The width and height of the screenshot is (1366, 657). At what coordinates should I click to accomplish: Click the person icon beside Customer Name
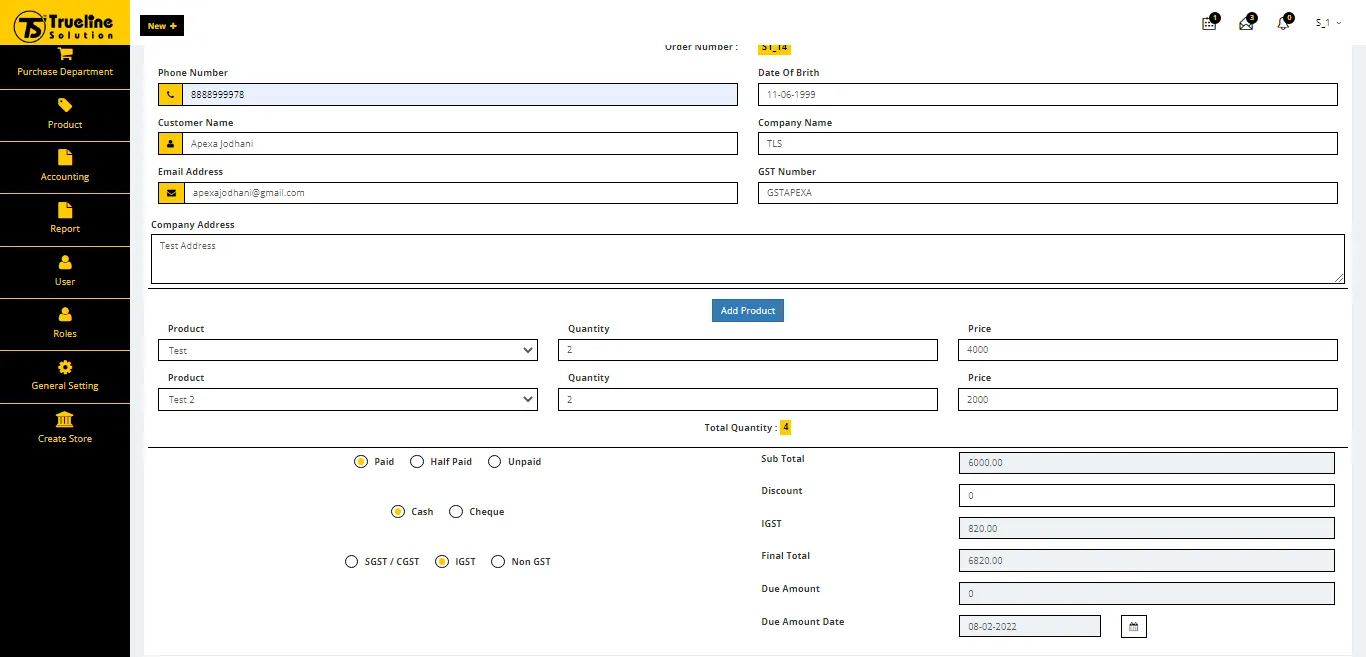(170, 143)
